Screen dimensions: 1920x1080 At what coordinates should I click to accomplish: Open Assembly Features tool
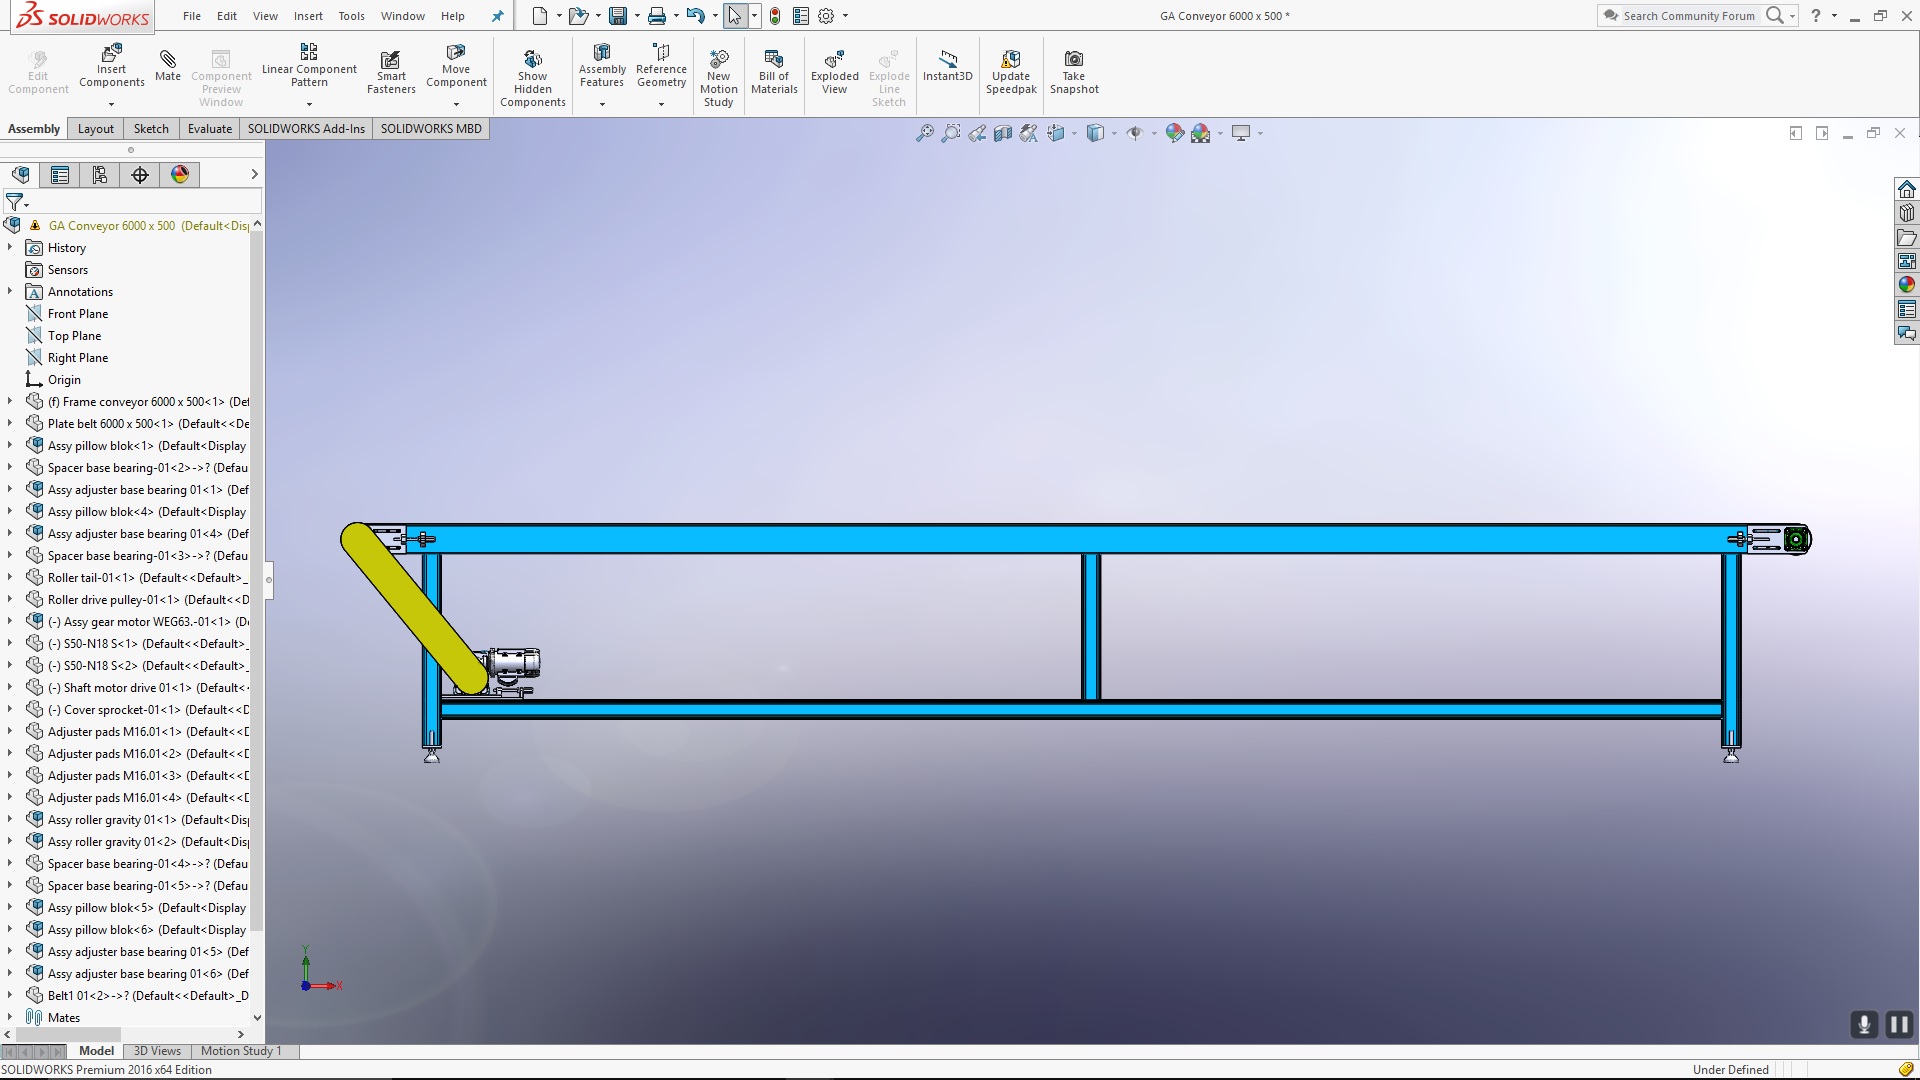(602, 66)
